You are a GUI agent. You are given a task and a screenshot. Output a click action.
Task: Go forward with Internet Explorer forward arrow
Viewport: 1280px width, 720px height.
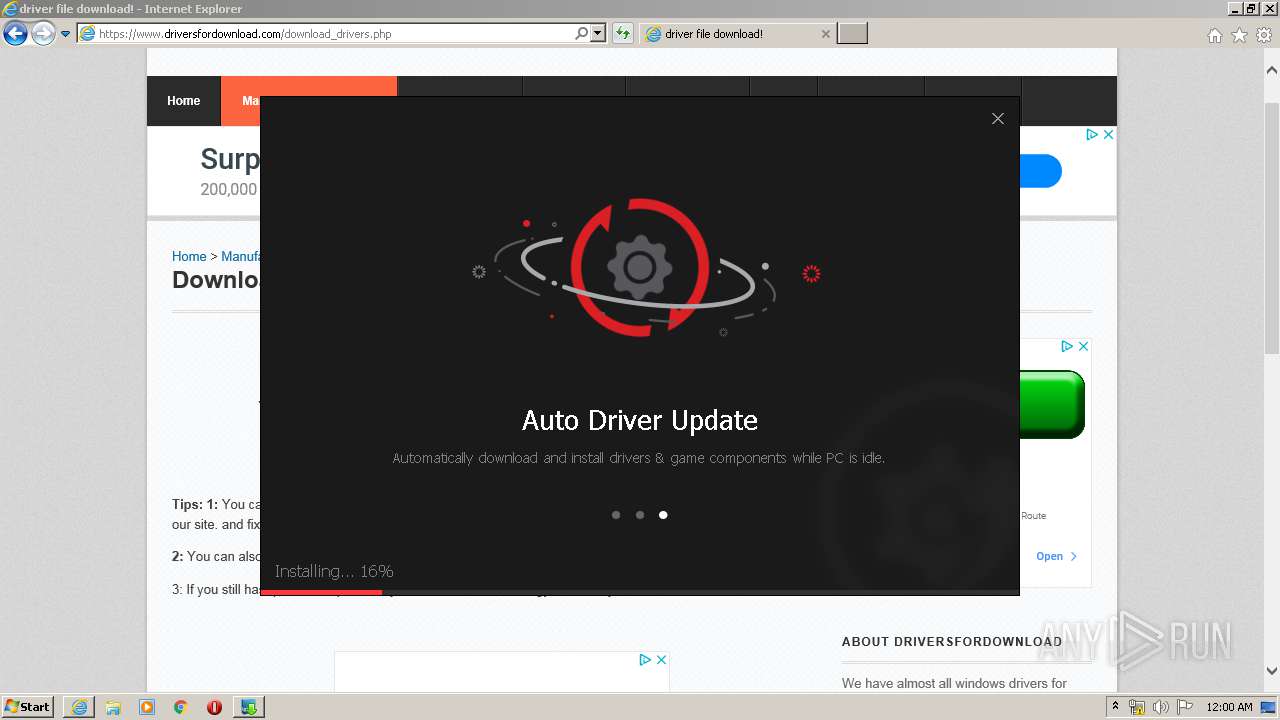[x=43, y=34]
